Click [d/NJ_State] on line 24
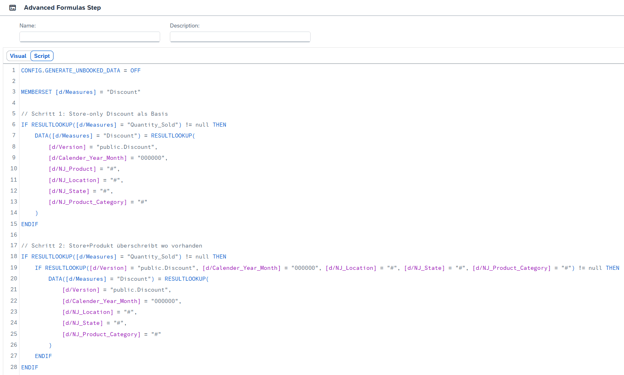 pos(83,323)
